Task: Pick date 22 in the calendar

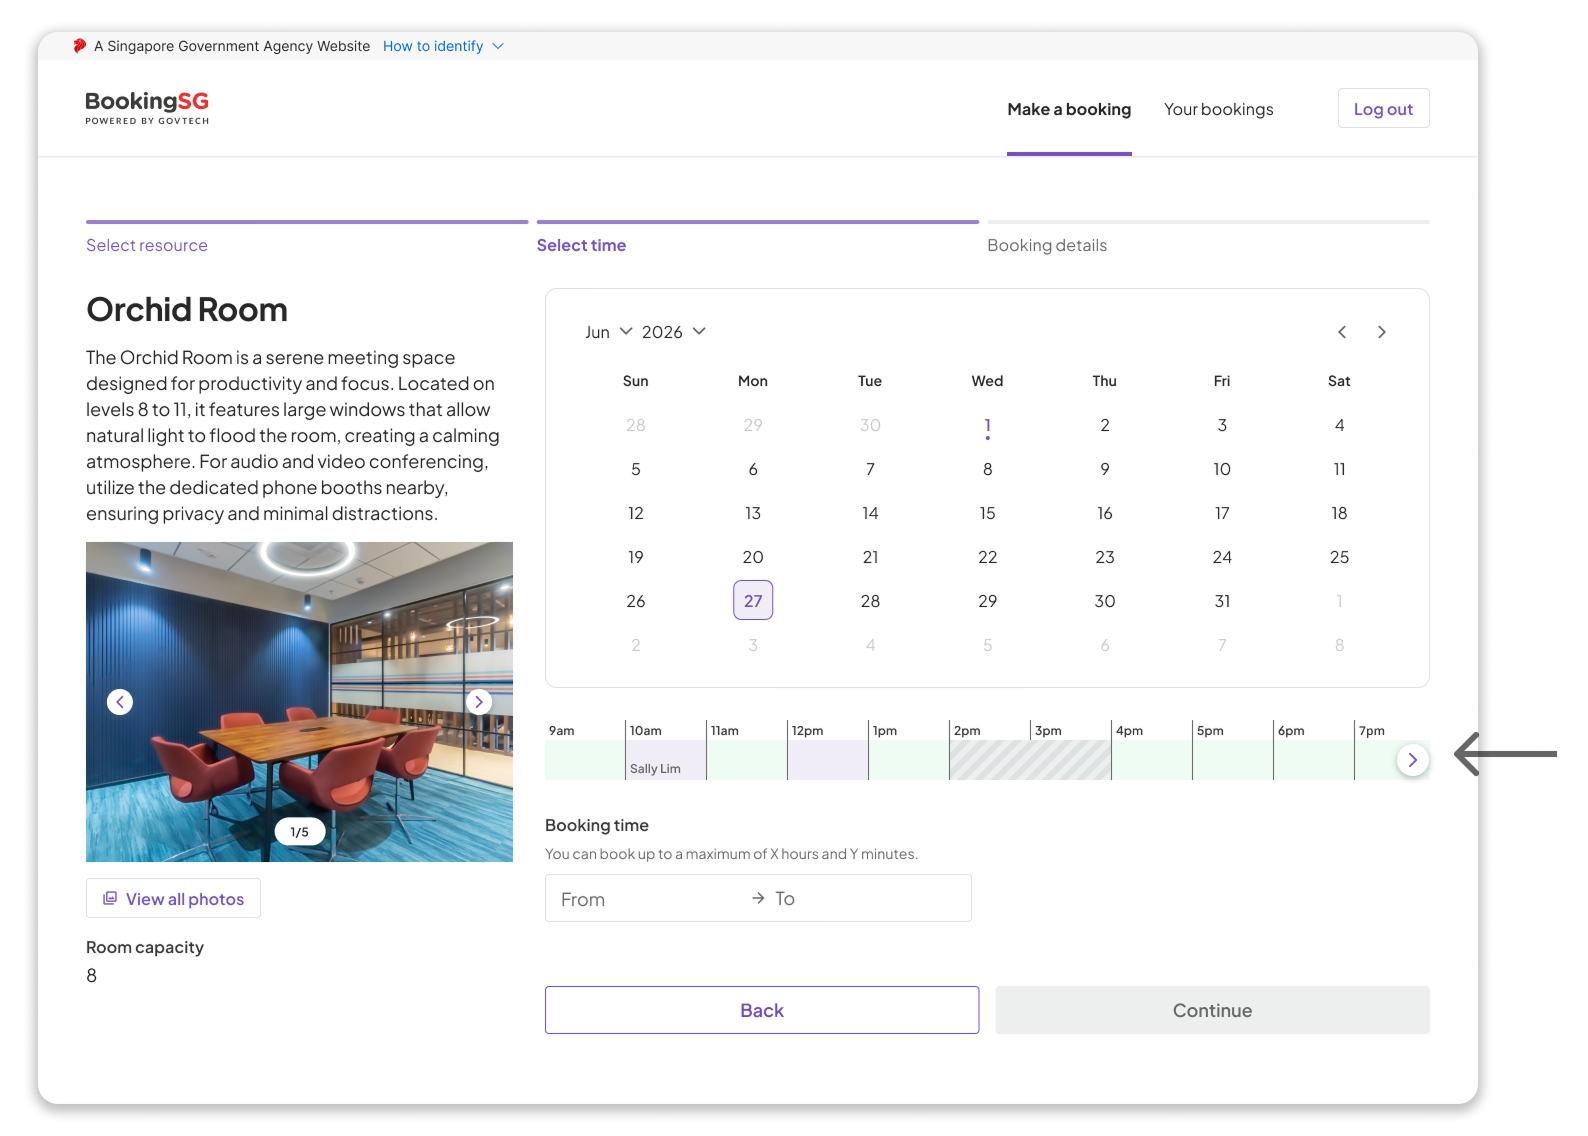Action: [987, 557]
